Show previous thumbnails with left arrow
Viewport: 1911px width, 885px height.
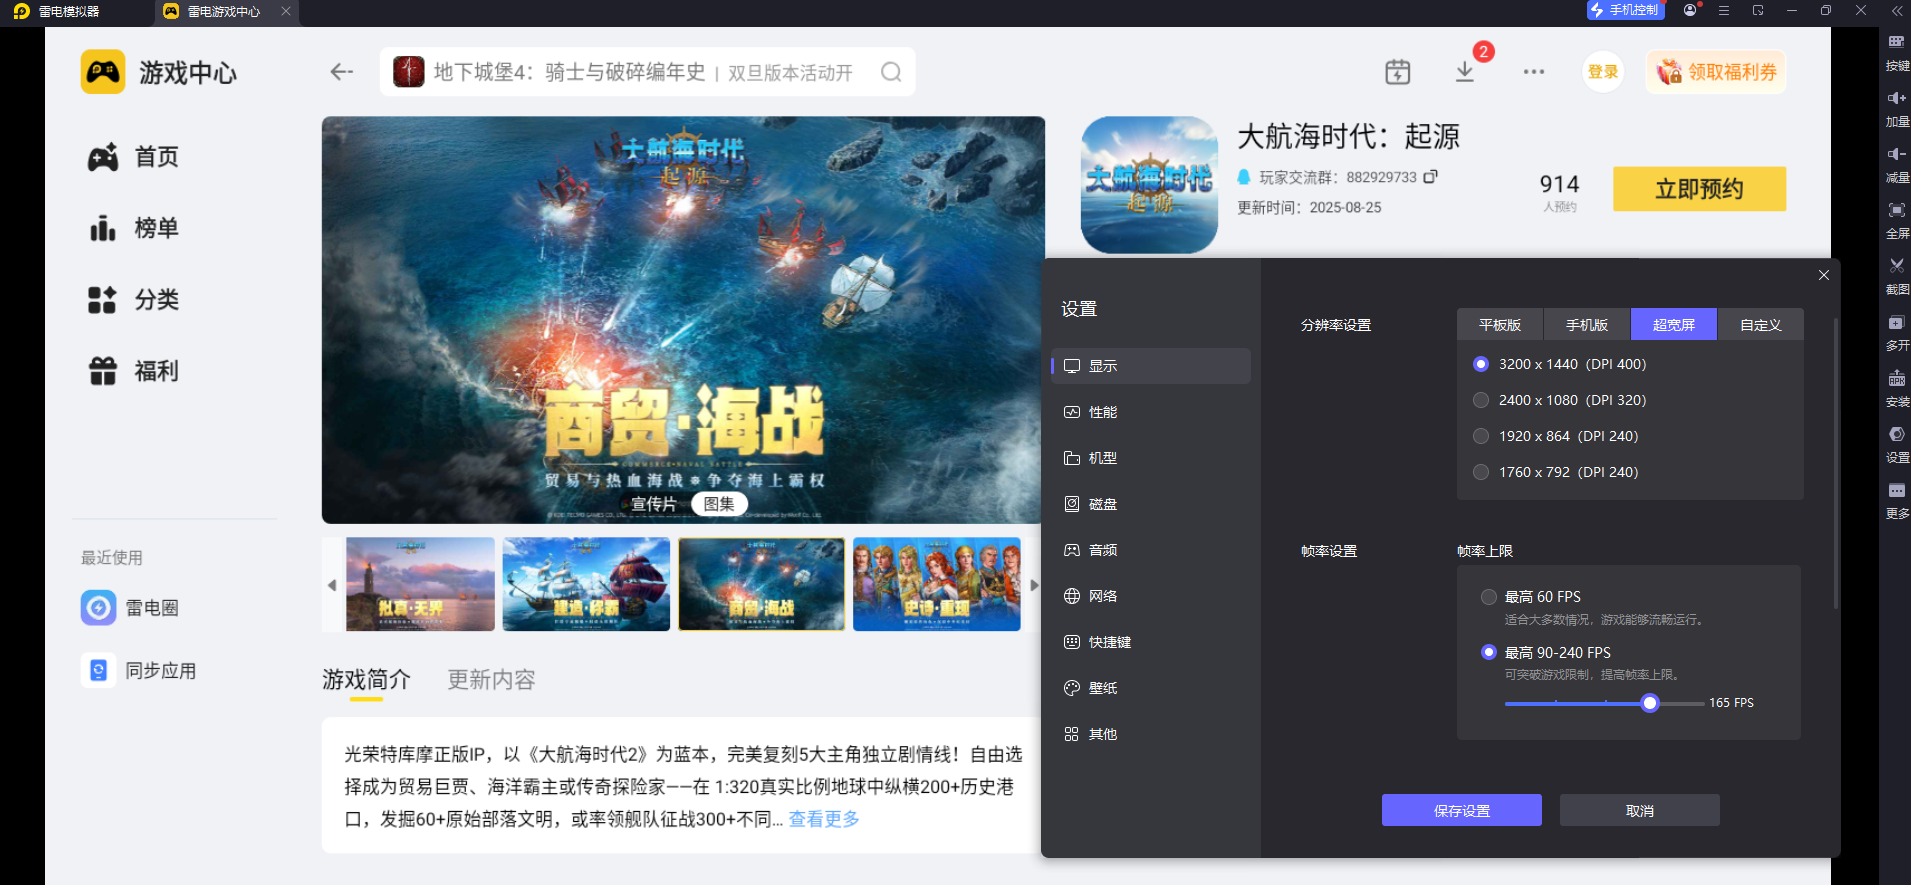click(x=332, y=585)
